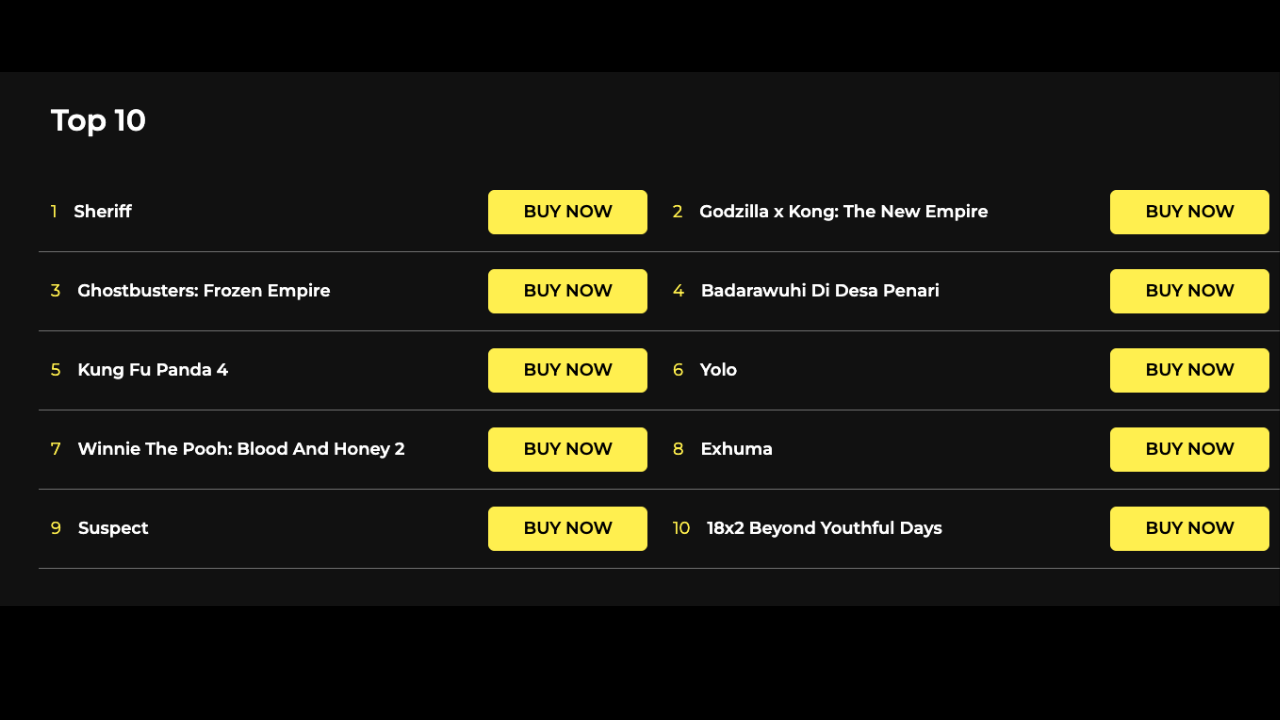Select Ghostbusters: Frozen Empire title

pos(204,290)
